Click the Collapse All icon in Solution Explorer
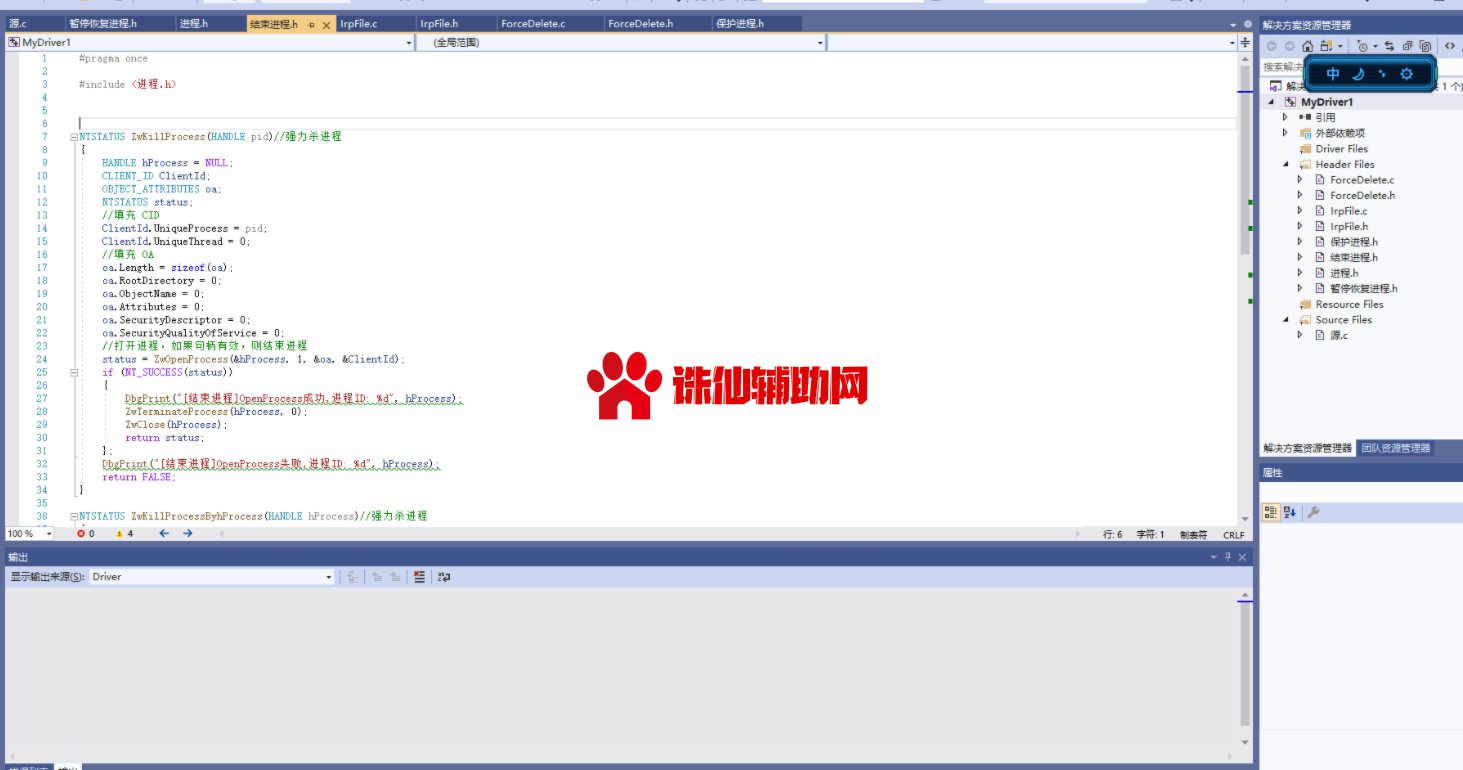This screenshot has height=770, width=1463. [x=1407, y=46]
